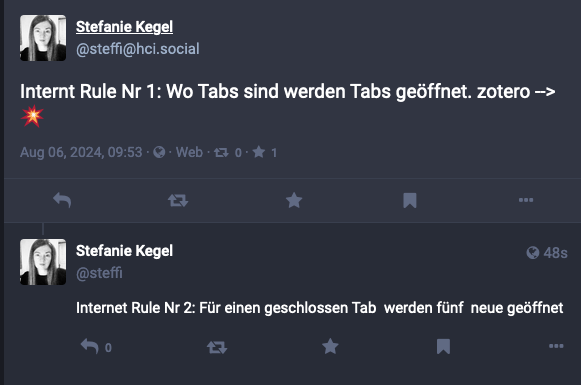
Task: Reply to the main post about zotero
Action: tap(62, 200)
